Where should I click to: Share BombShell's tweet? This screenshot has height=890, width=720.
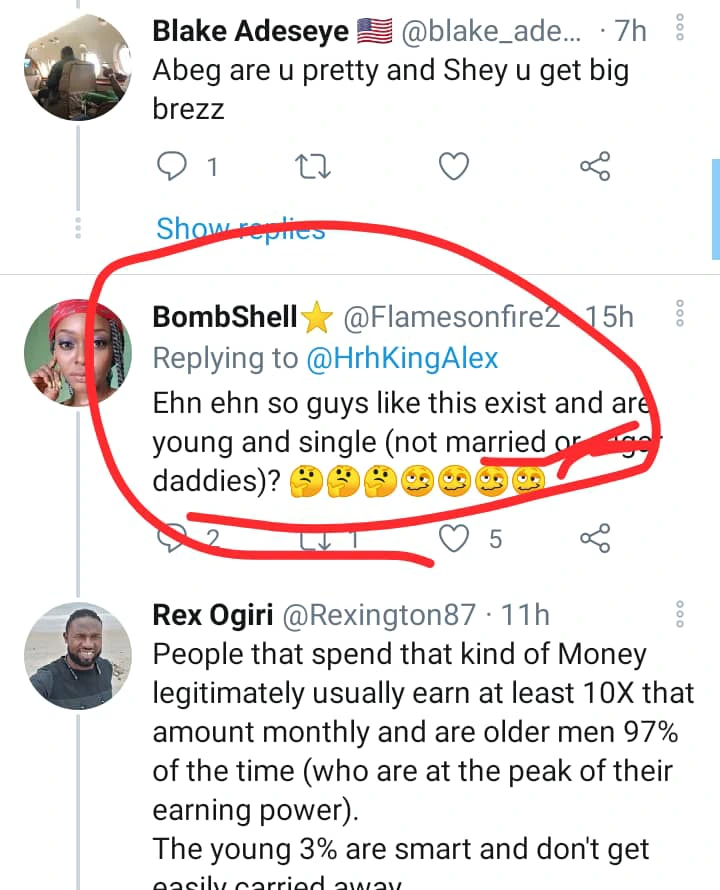(x=594, y=540)
